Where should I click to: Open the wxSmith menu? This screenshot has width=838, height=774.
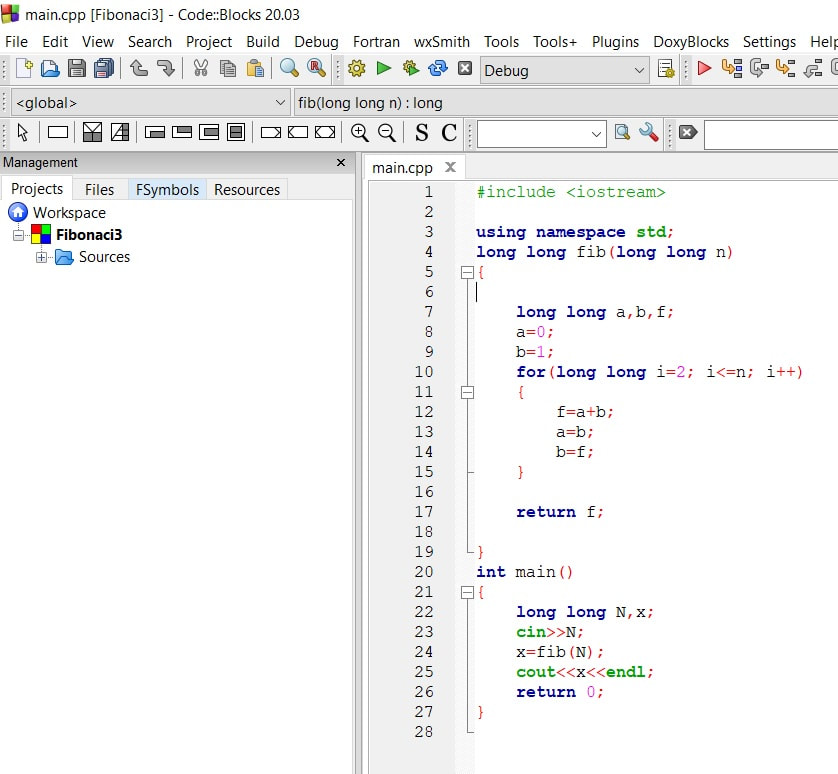(441, 42)
